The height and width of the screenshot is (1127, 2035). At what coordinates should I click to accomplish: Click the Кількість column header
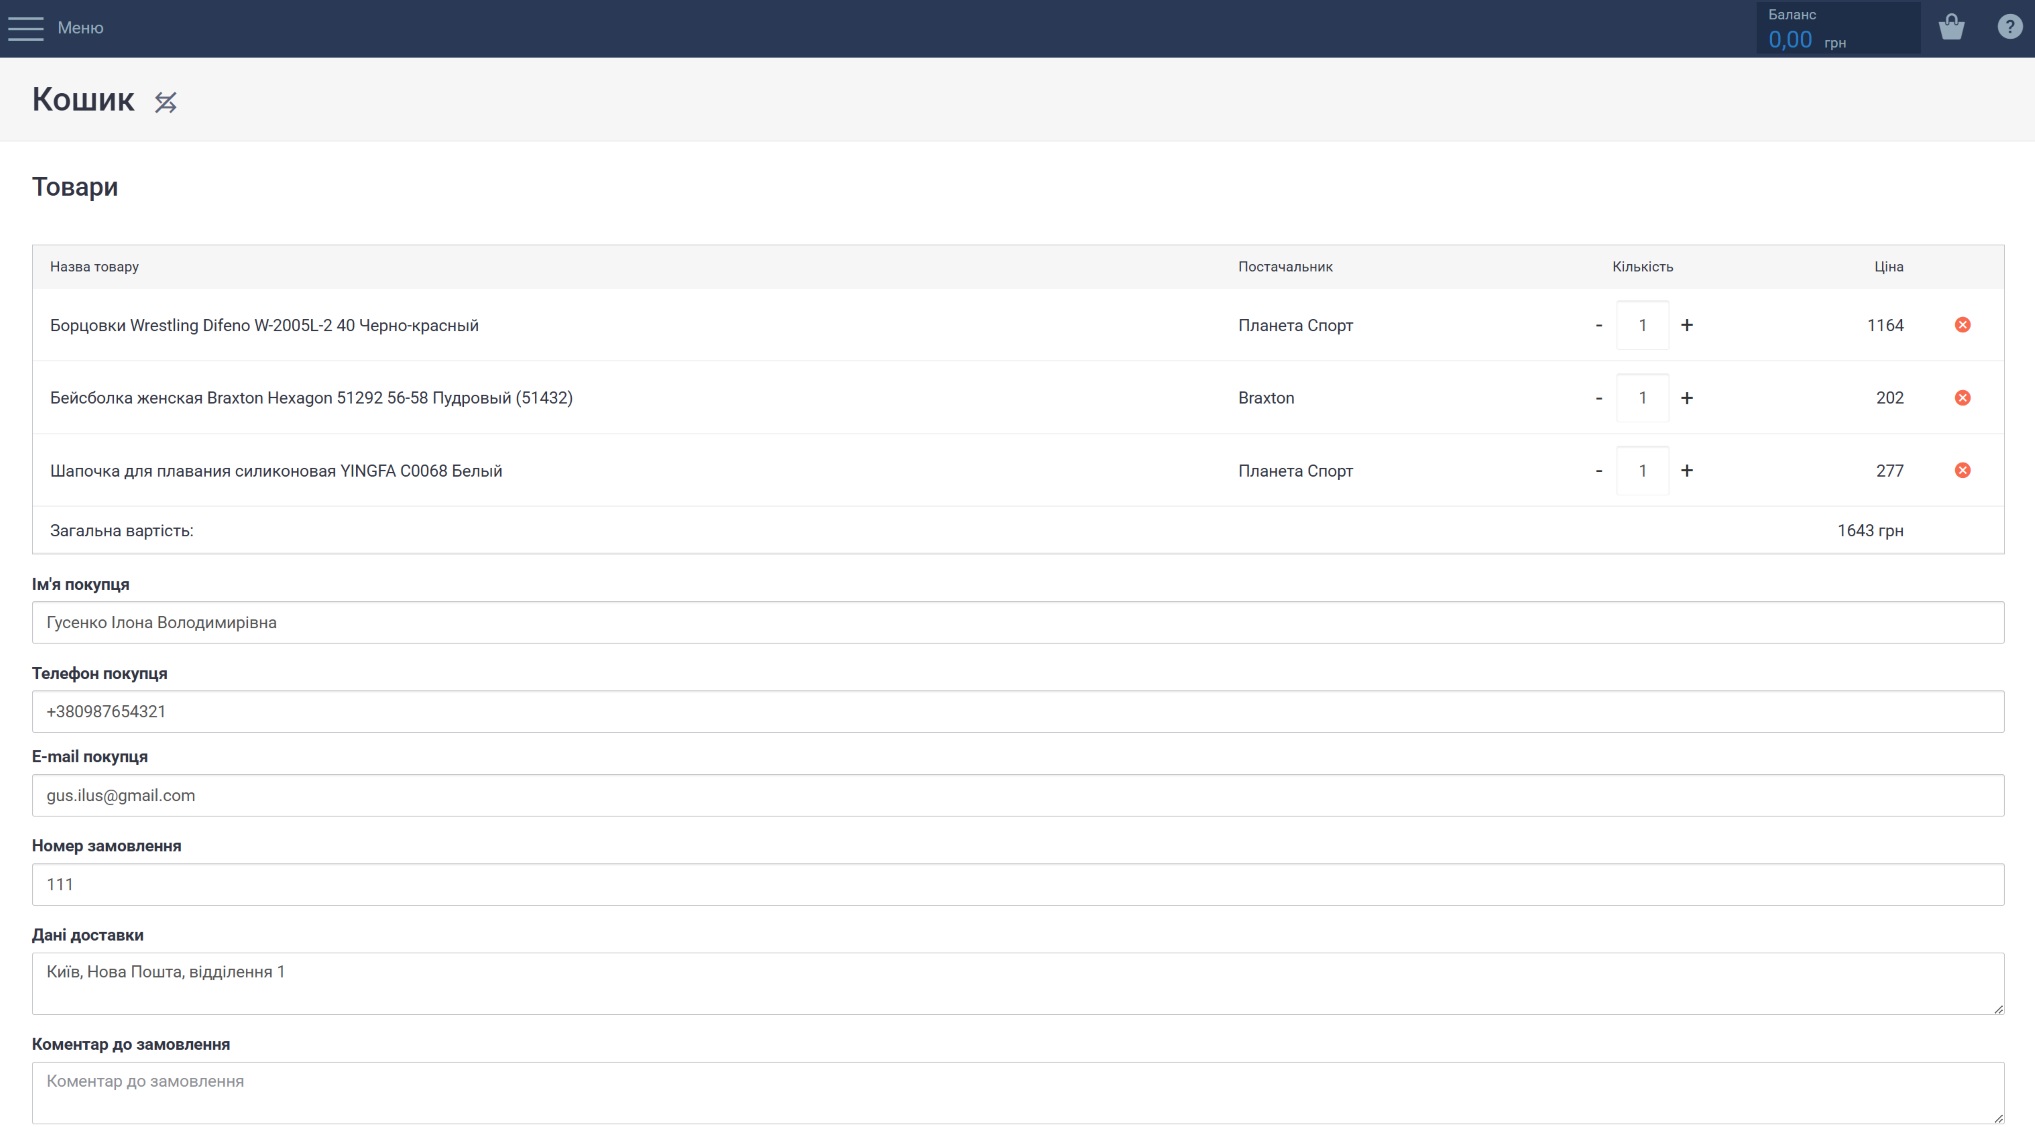click(x=1642, y=267)
